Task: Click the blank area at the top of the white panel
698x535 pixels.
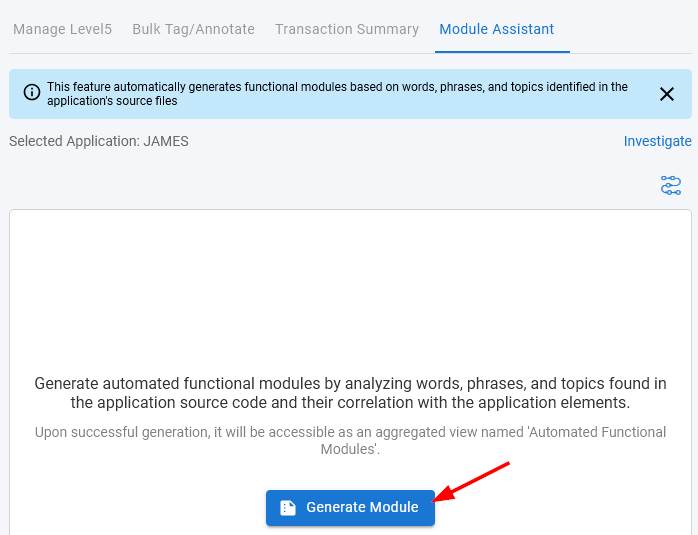Action: click(350, 270)
